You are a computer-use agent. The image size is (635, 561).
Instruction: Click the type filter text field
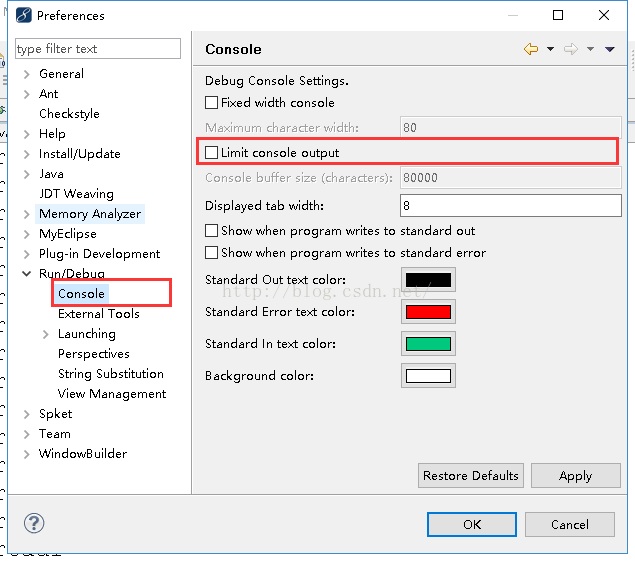tap(98, 49)
